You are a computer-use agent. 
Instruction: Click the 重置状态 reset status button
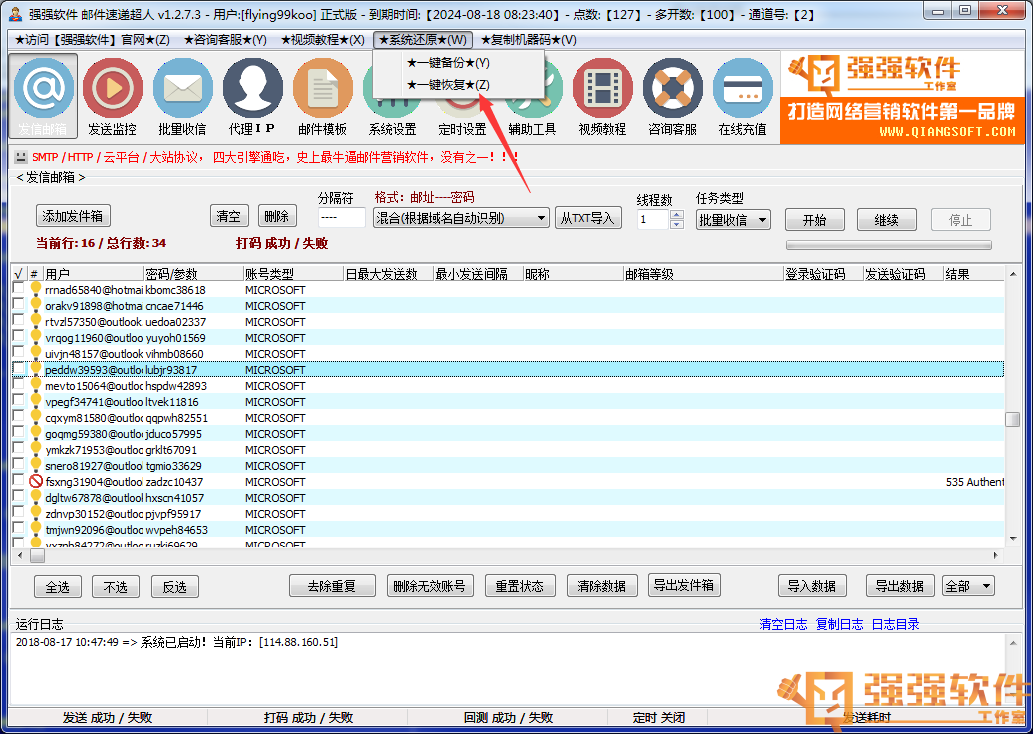point(520,586)
